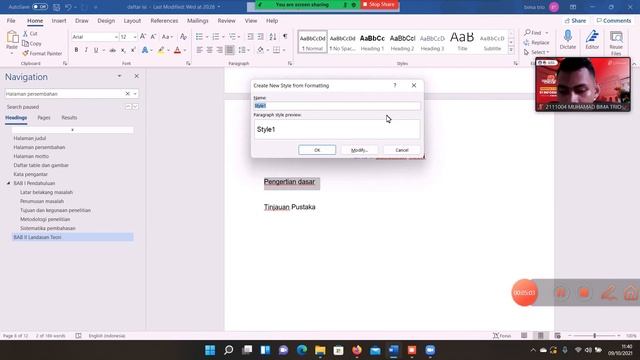Open the File menu
This screenshot has height=360, width=640.
click(11, 20)
